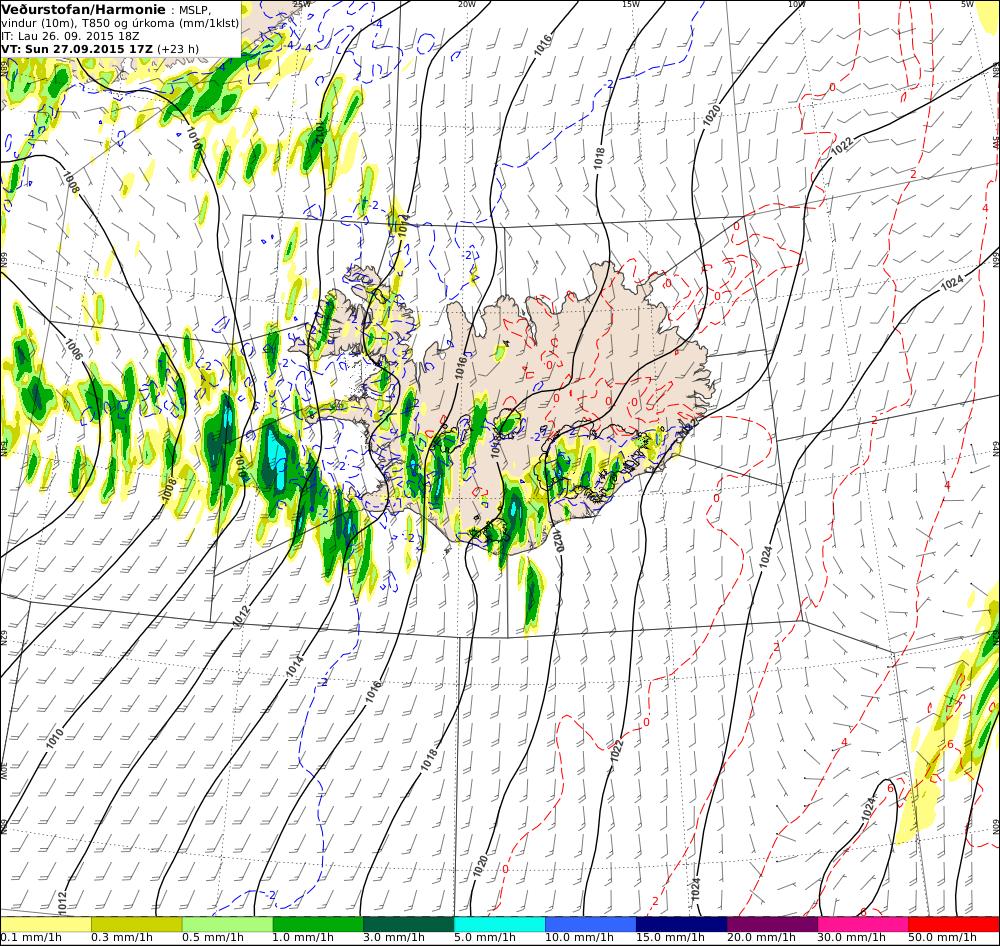1000x946 pixels.
Task: Select the '50.0 mm/1h' legend label
Action: pyautogui.click(x=943, y=938)
